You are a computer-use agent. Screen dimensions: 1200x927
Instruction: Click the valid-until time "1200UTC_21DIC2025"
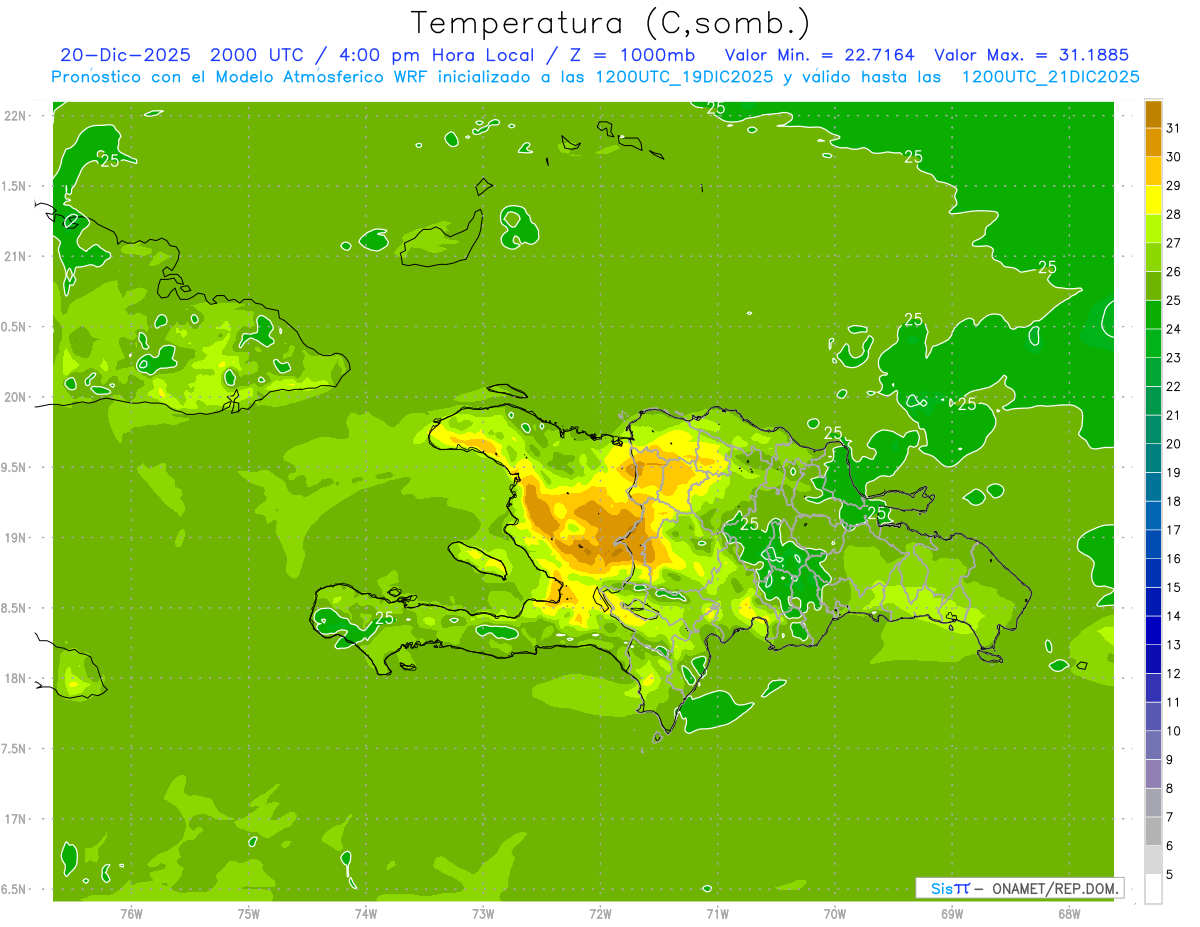pyautogui.click(x=1050, y=77)
